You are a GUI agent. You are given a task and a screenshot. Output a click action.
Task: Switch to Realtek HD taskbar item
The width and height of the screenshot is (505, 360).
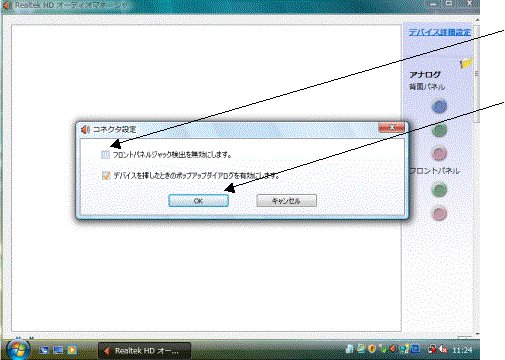tap(145, 351)
